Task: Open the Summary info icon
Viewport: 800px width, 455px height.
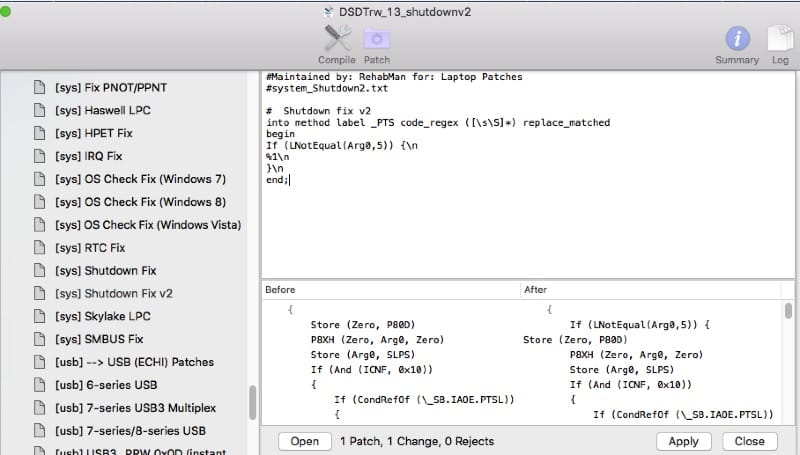Action: coord(737,38)
